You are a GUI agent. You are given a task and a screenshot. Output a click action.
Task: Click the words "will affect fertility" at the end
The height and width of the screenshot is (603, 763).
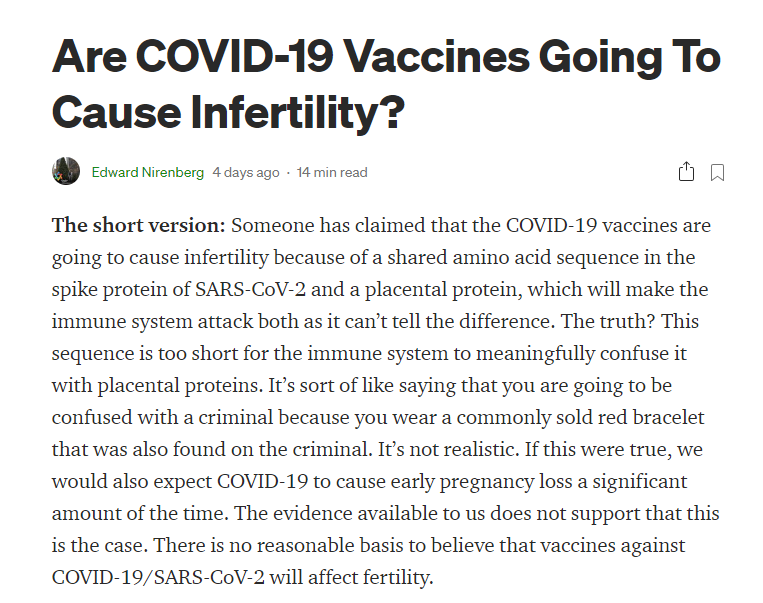pos(358,578)
